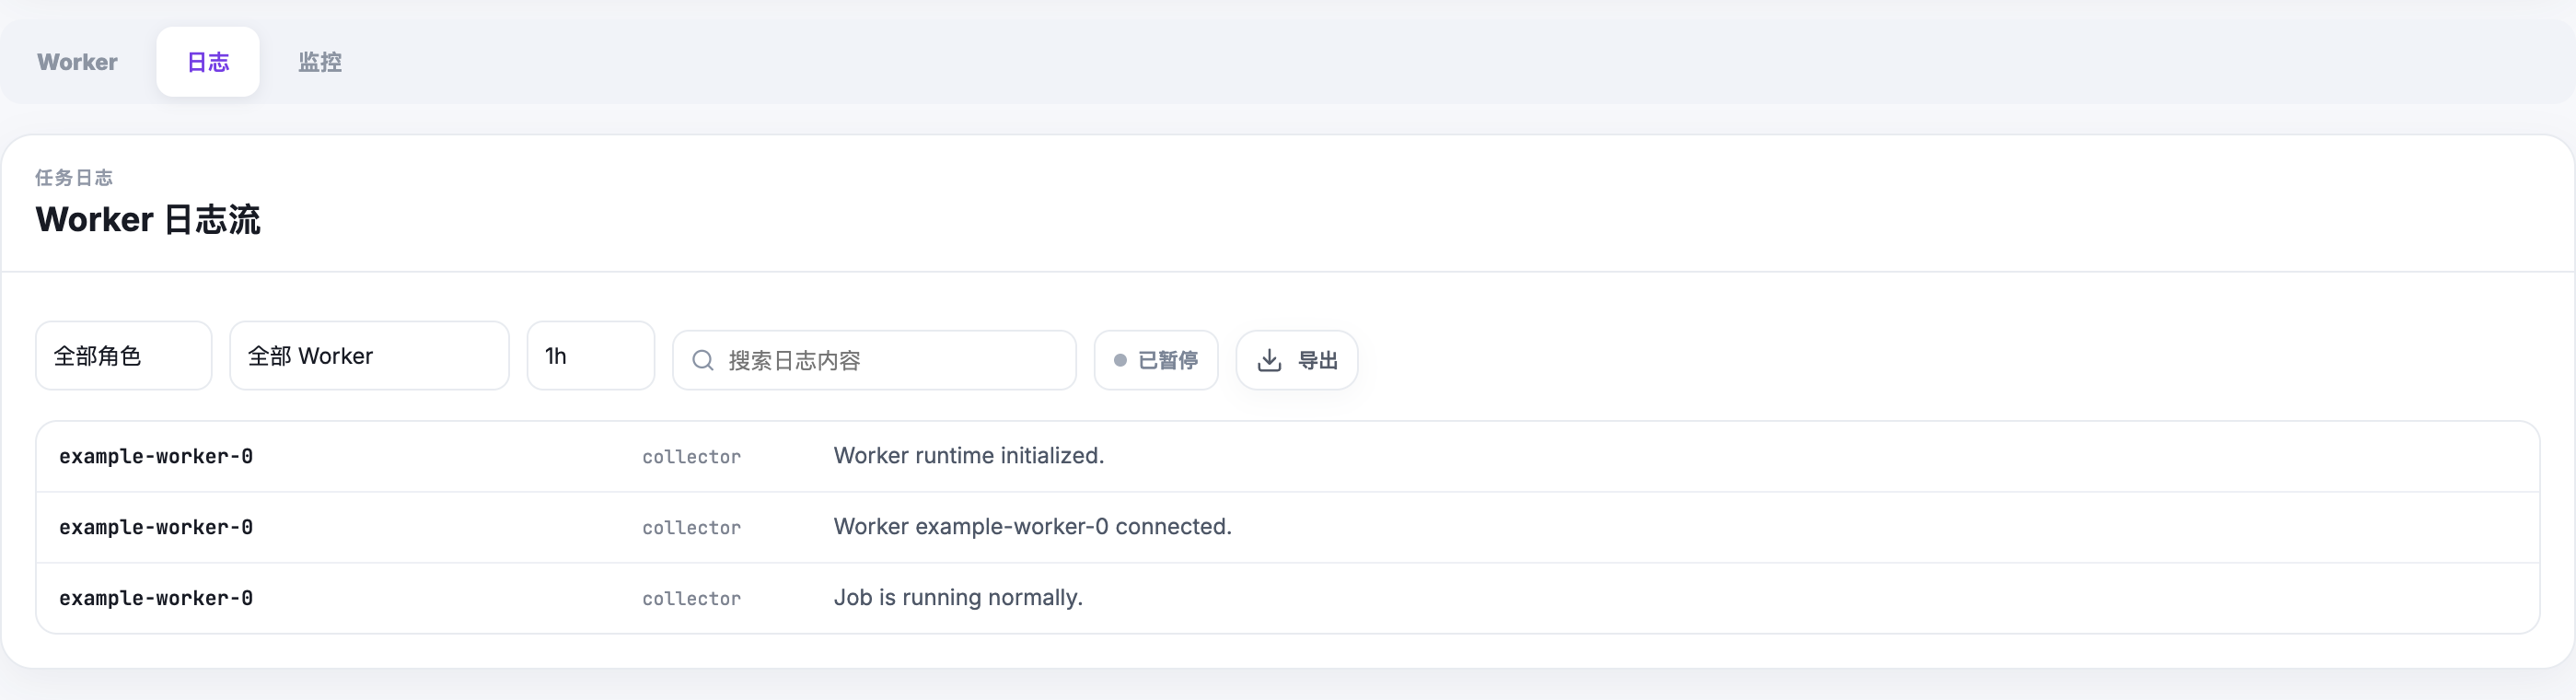Expand the 全部 Worker filter dropdown
Viewport: 2576px width, 700px height.
[x=370, y=356]
